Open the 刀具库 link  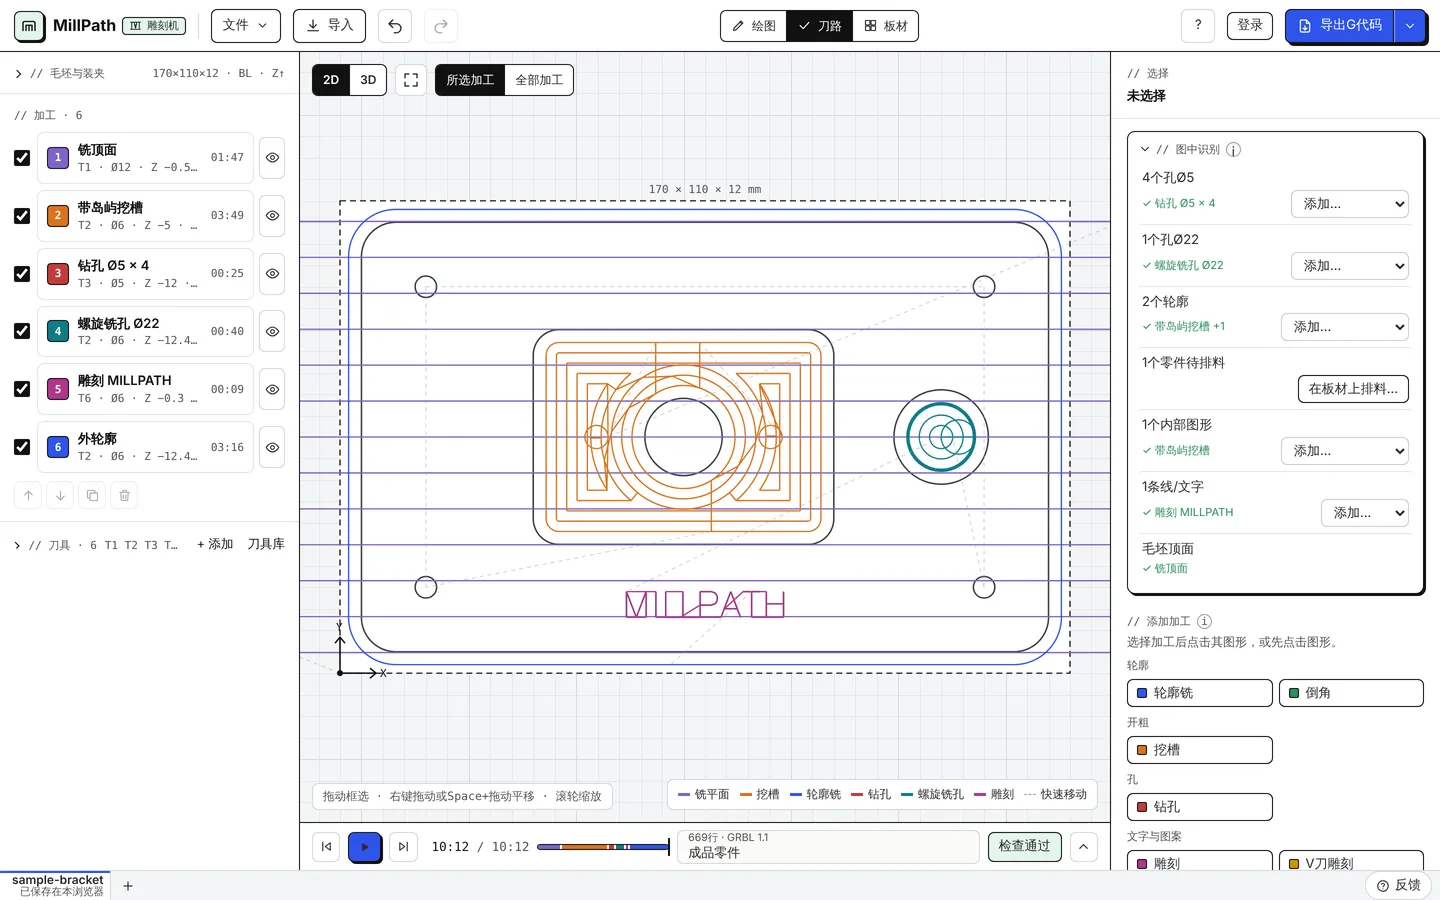point(266,544)
